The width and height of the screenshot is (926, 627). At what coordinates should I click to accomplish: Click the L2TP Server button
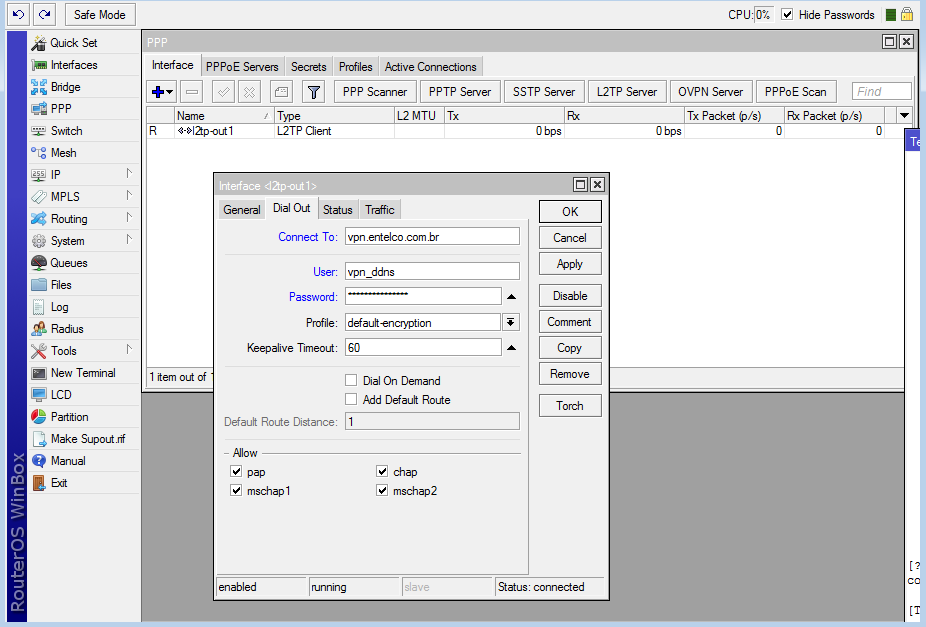pyautogui.click(x=627, y=92)
